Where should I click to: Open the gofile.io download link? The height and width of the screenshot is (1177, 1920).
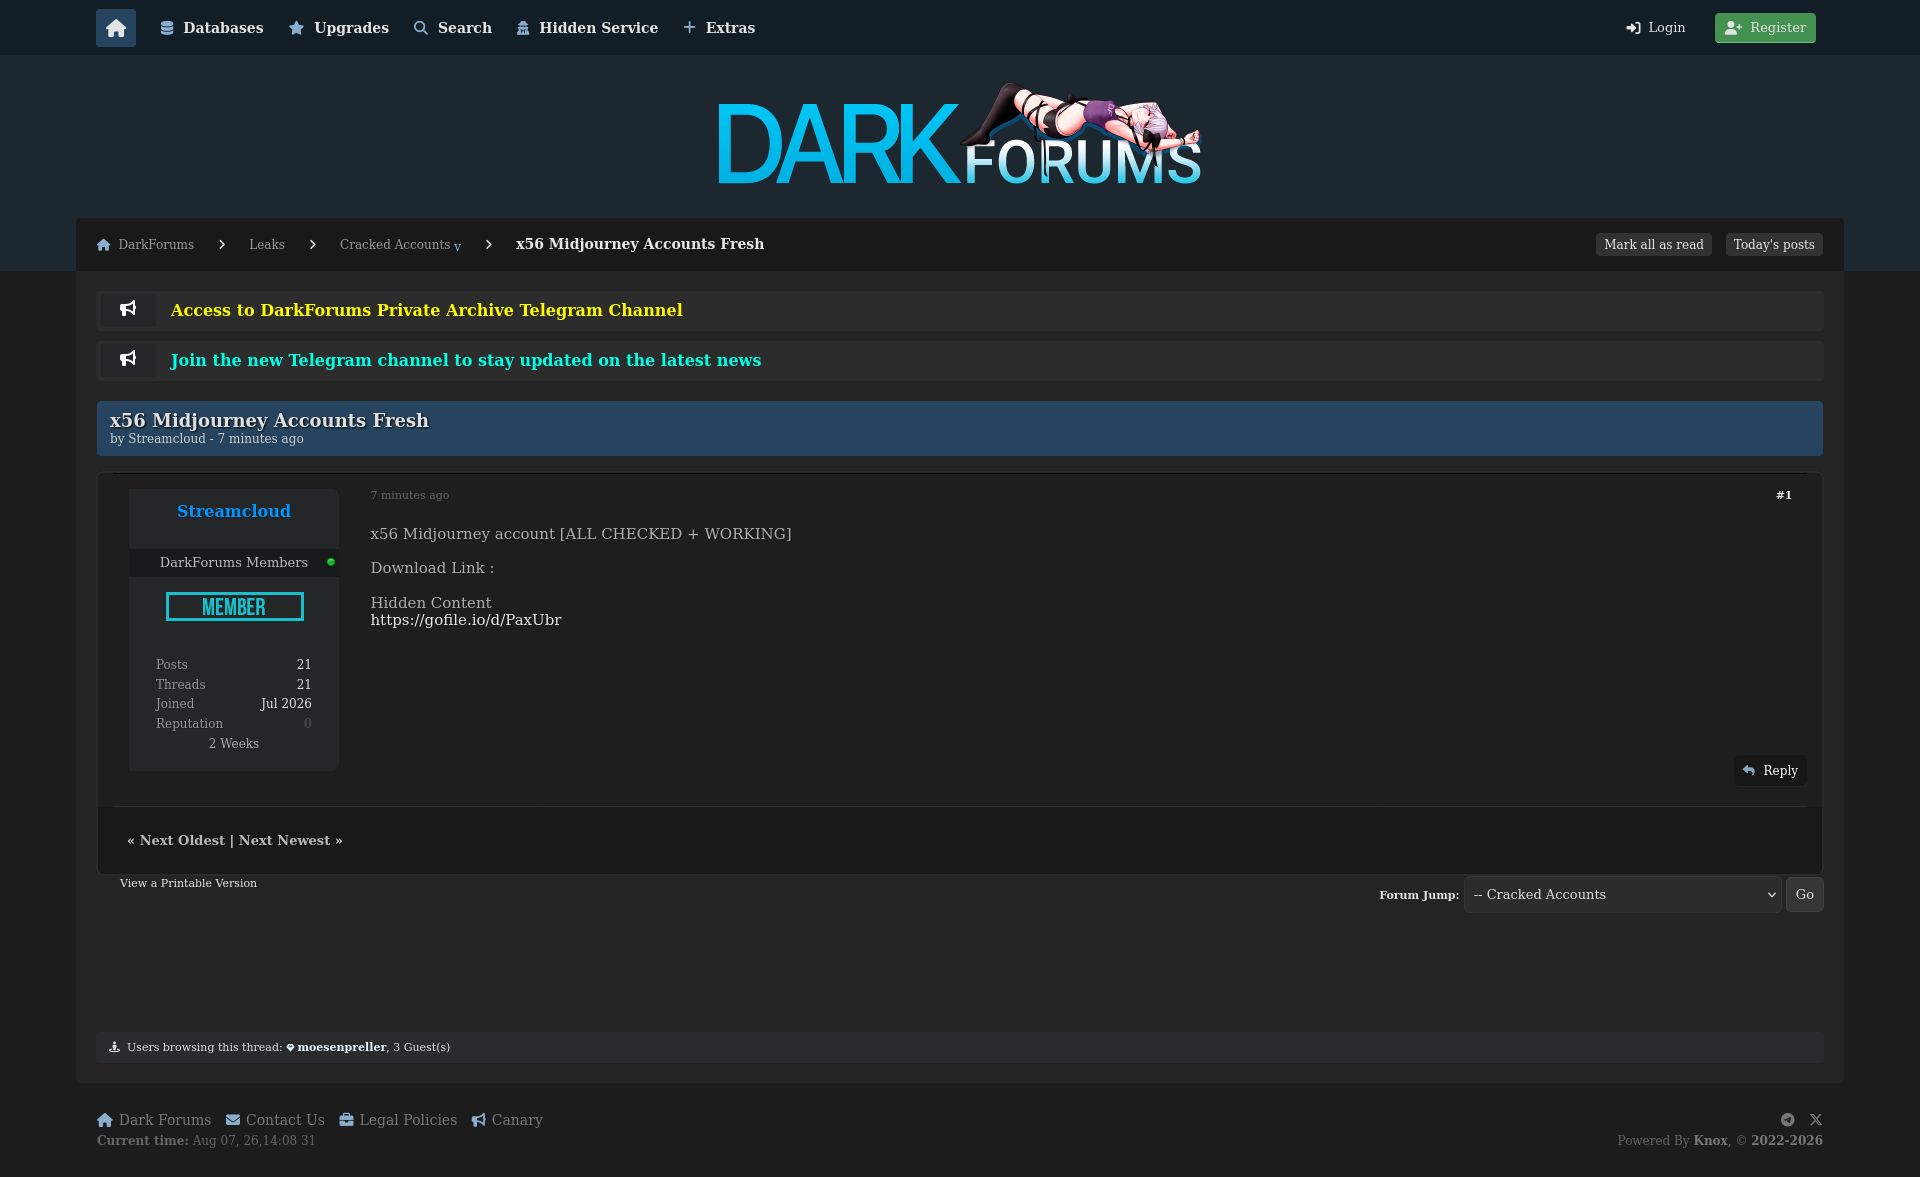click(466, 620)
